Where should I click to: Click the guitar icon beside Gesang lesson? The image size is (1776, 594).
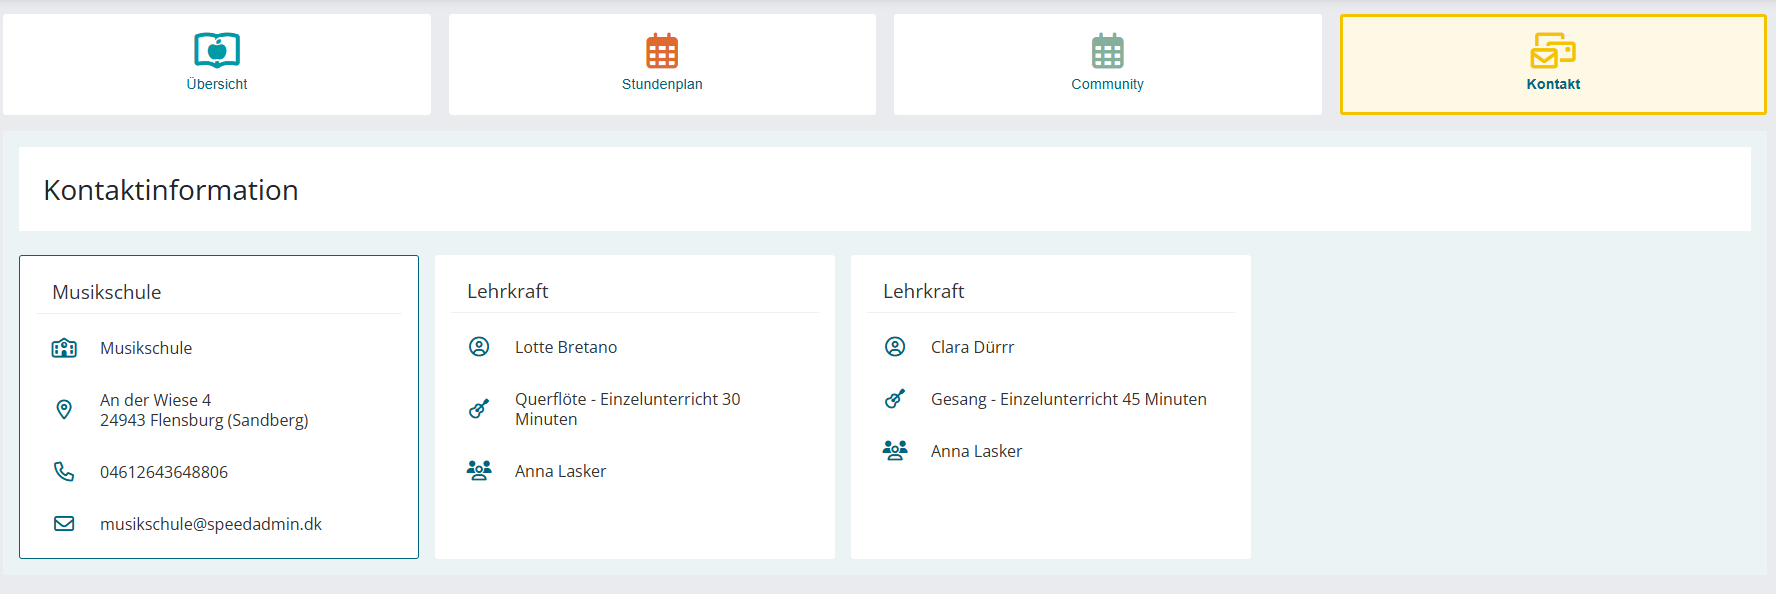tap(895, 399)
